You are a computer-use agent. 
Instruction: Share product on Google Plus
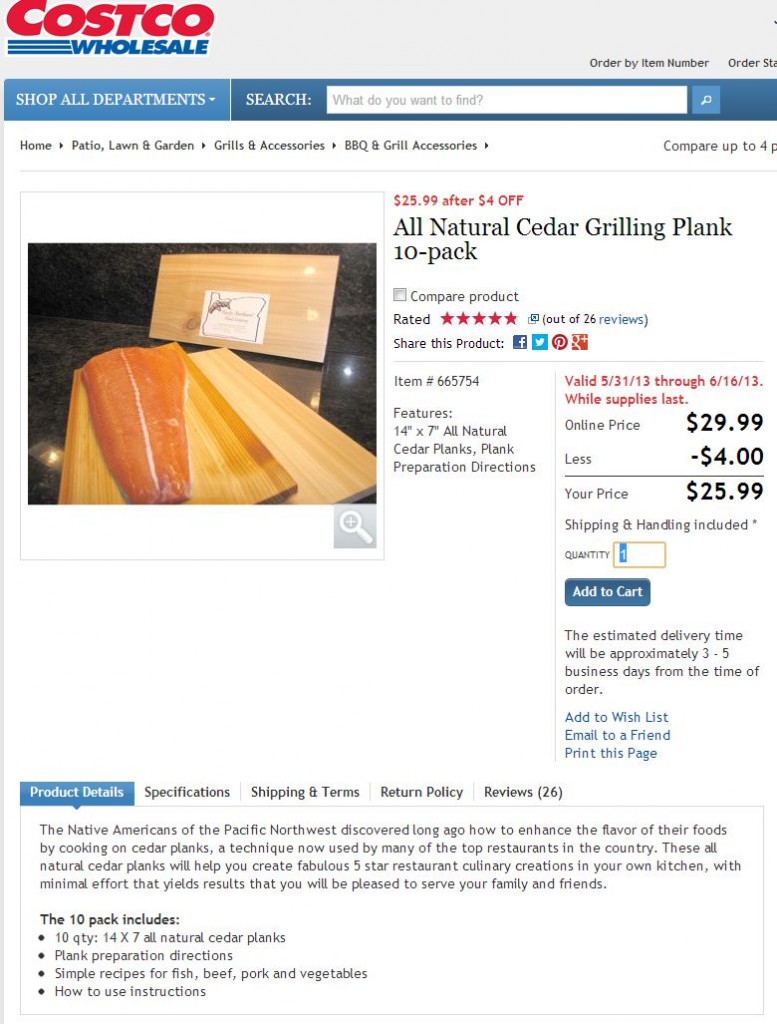[x=580, y=343]
